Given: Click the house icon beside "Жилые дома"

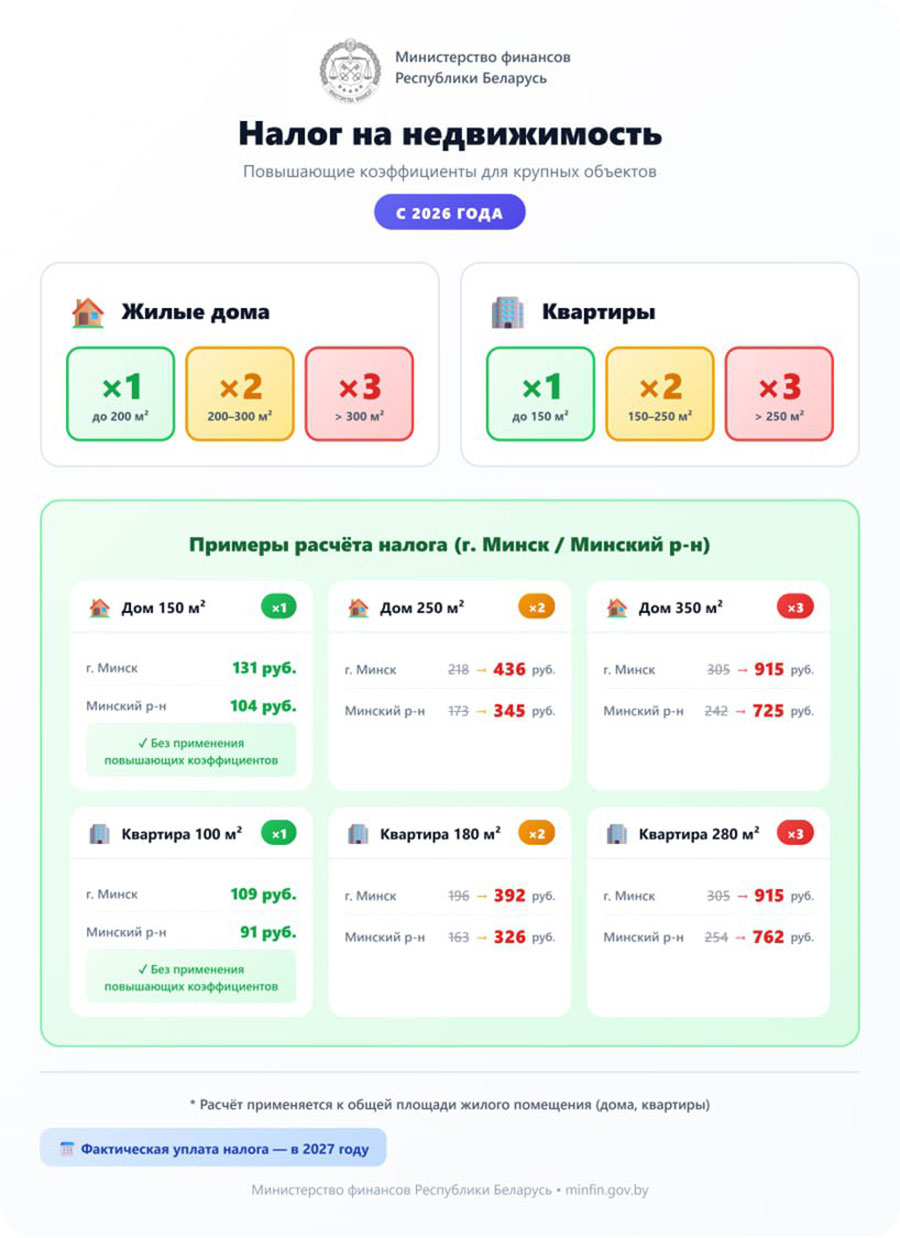Looking at the screenshot, I should (88, 312).
